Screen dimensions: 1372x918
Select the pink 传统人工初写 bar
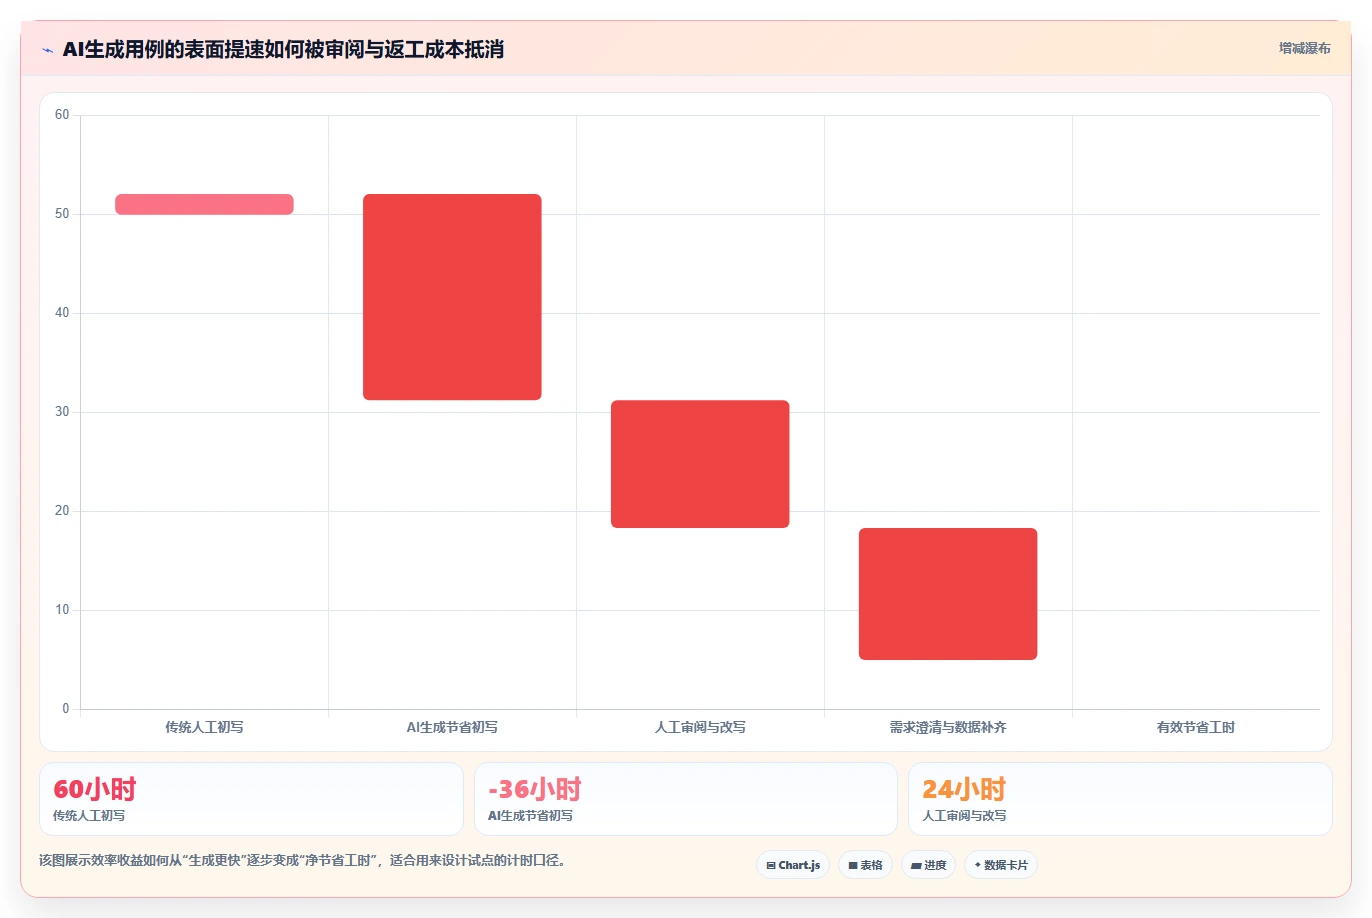point(204,204)
